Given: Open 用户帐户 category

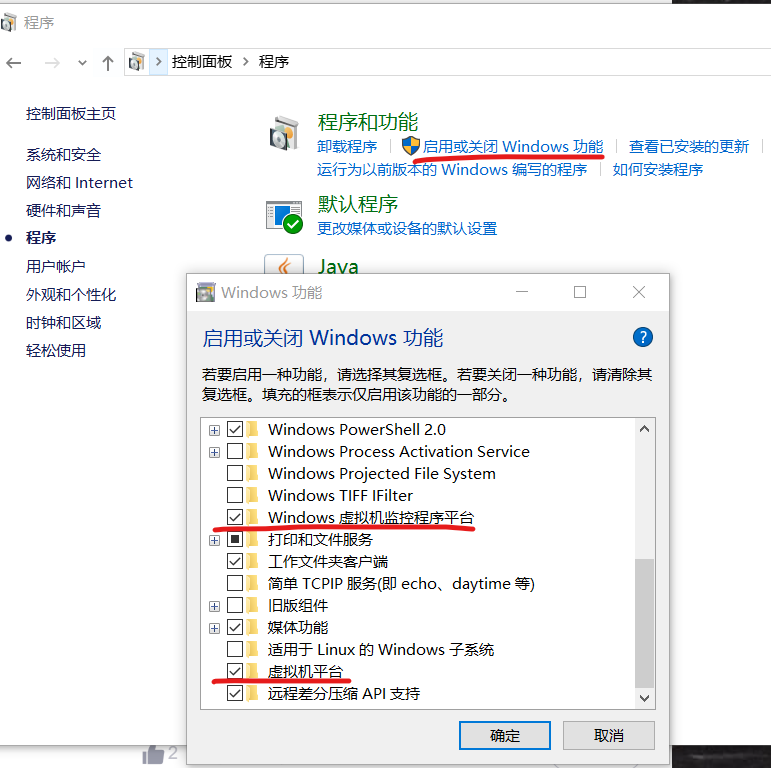Looking at the screenshot, I should tap(56, 266).
